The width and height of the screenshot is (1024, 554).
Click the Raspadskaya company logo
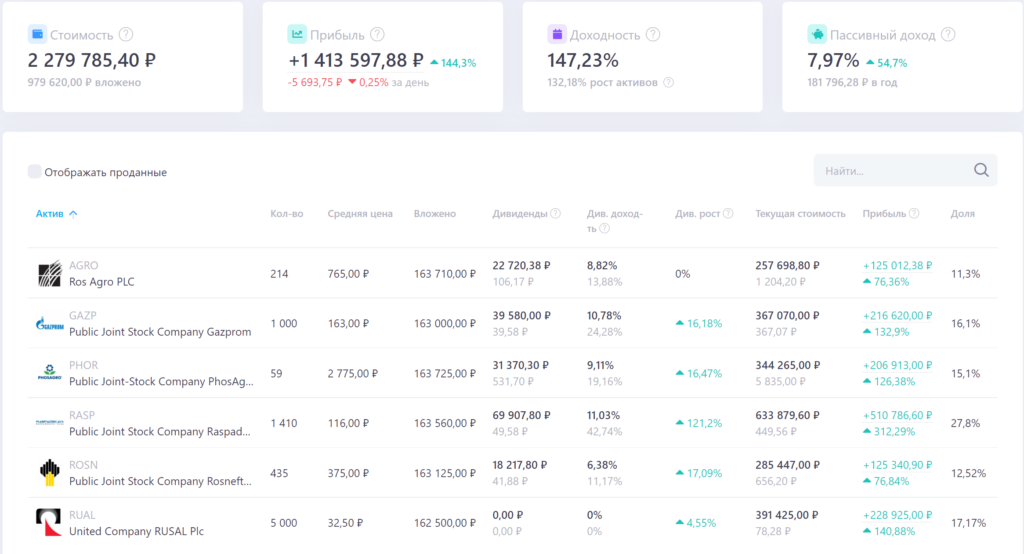tap(49, 423)
